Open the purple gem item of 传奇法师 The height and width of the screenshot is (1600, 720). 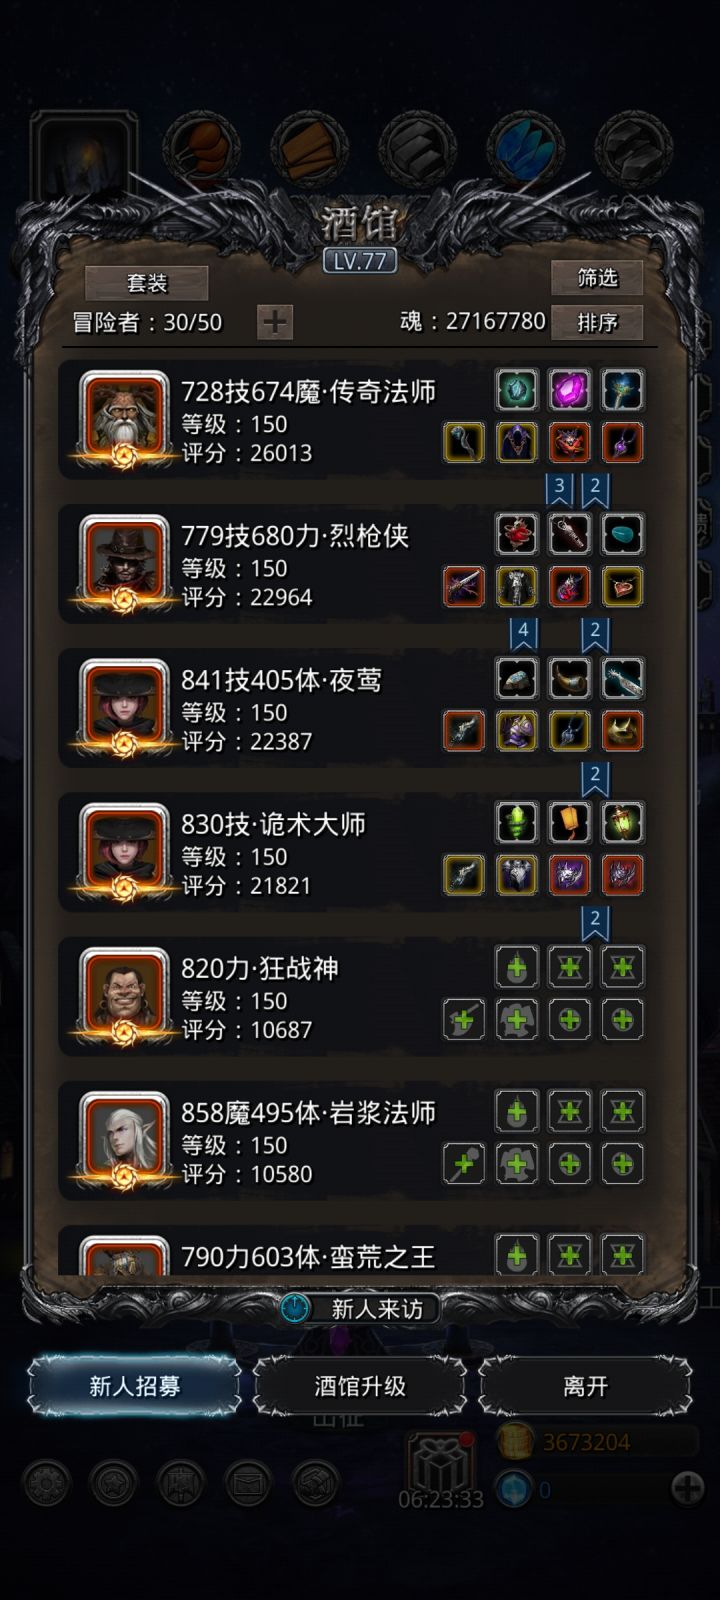(570, 390)
